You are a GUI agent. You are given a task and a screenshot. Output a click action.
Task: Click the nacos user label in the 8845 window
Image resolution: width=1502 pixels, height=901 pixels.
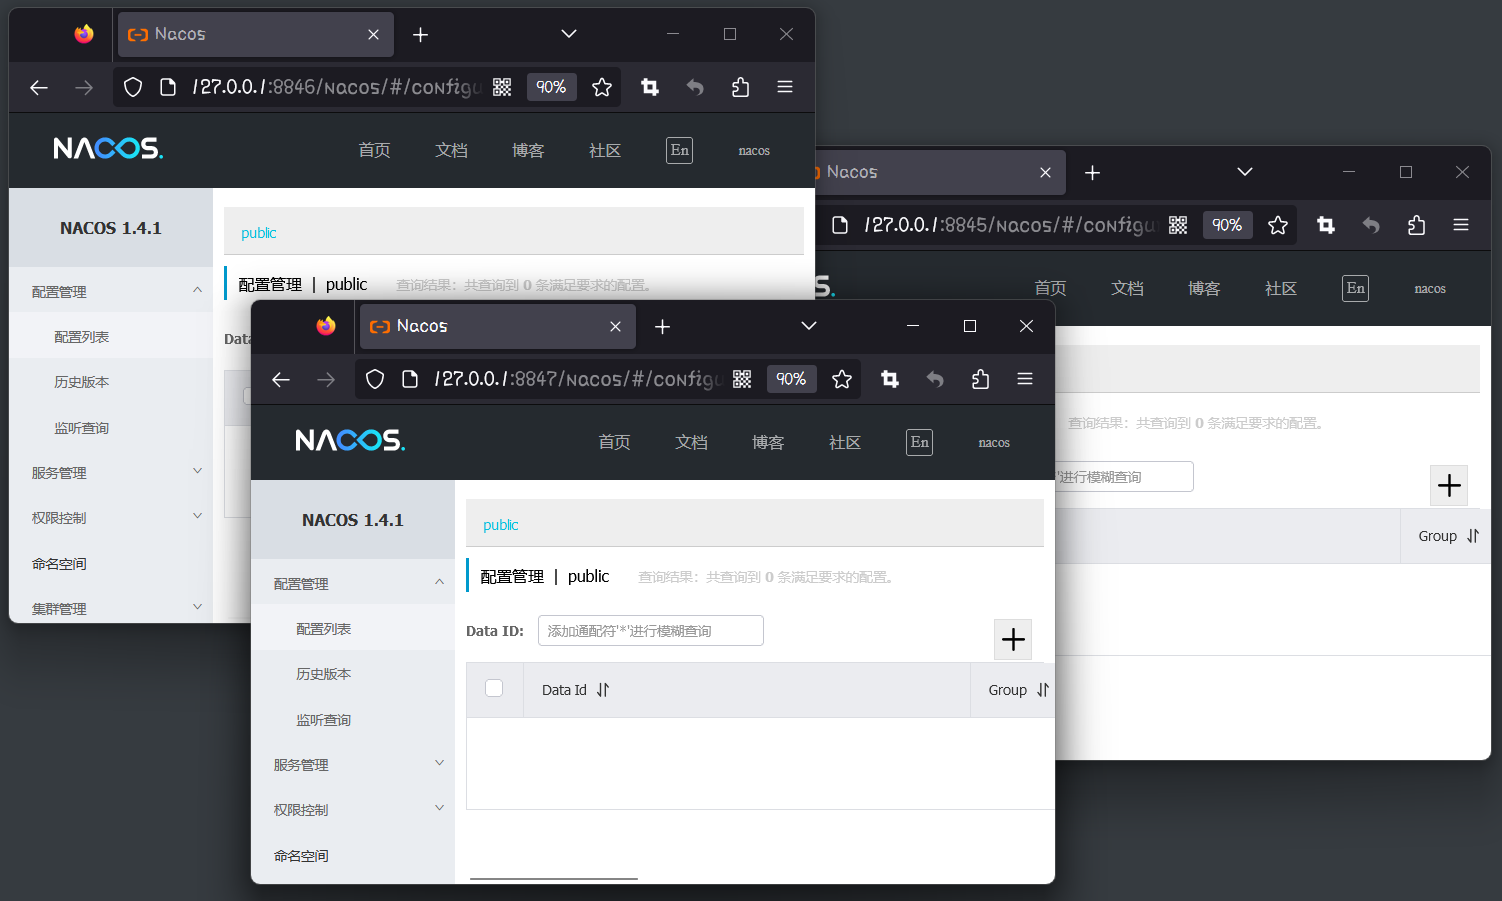tap(1430, 289)
